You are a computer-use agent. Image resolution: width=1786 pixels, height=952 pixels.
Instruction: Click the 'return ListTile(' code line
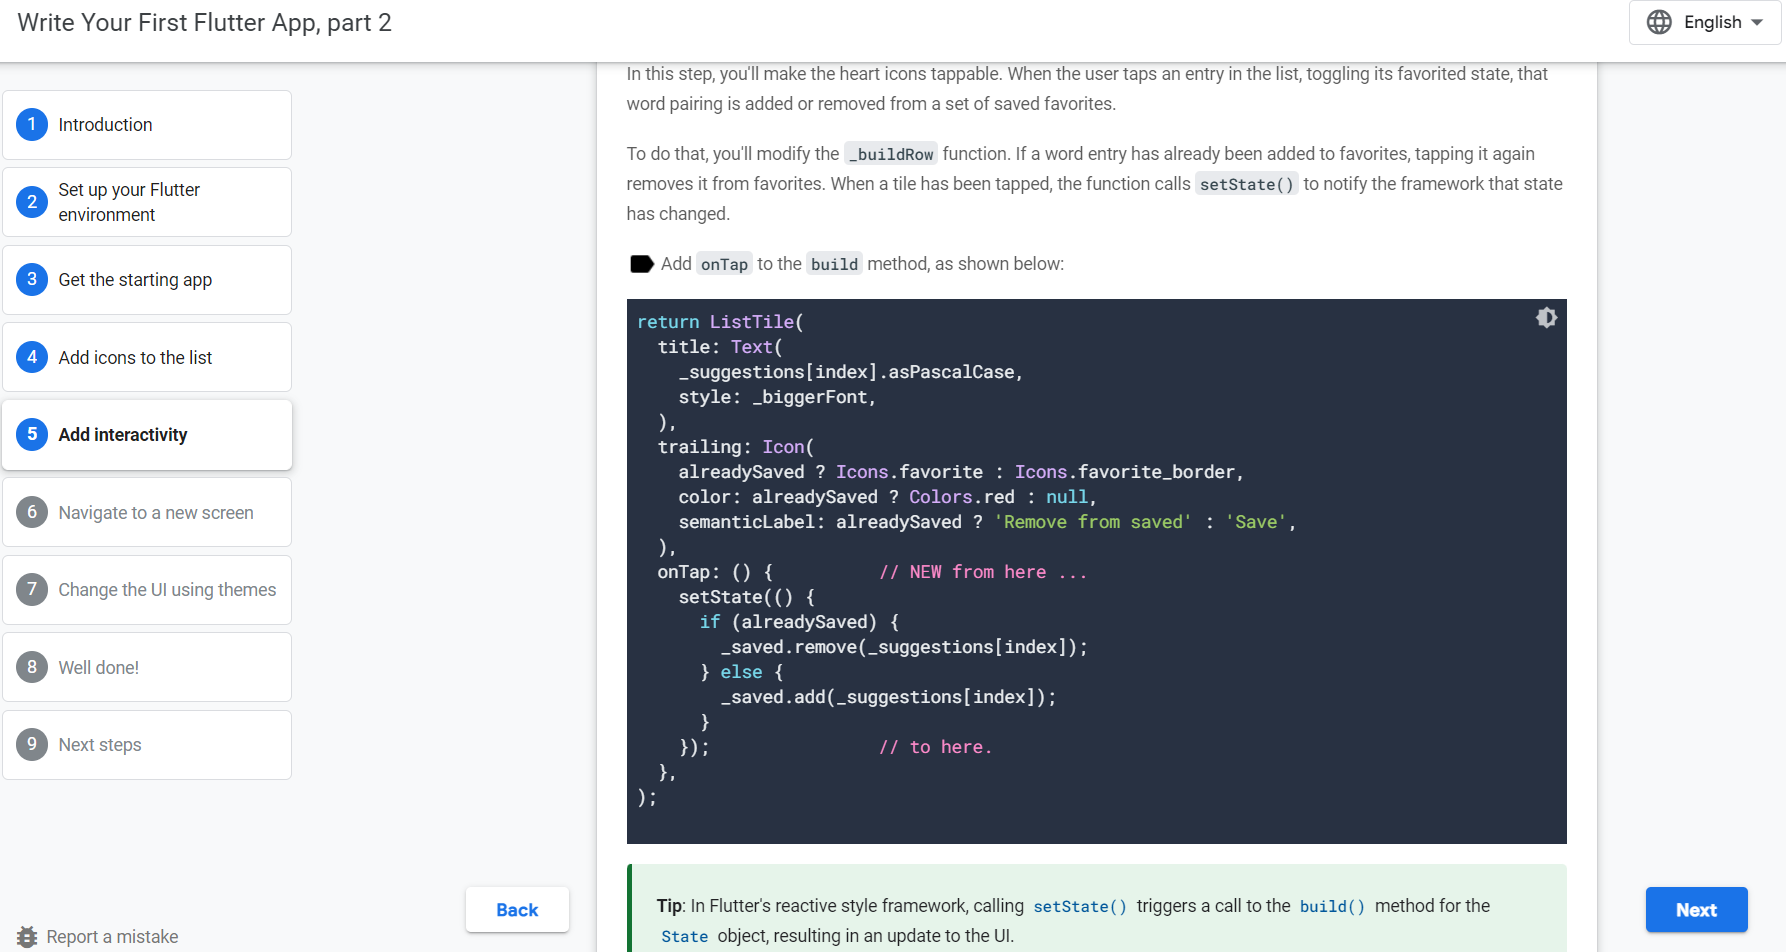(x=720, y=322)
